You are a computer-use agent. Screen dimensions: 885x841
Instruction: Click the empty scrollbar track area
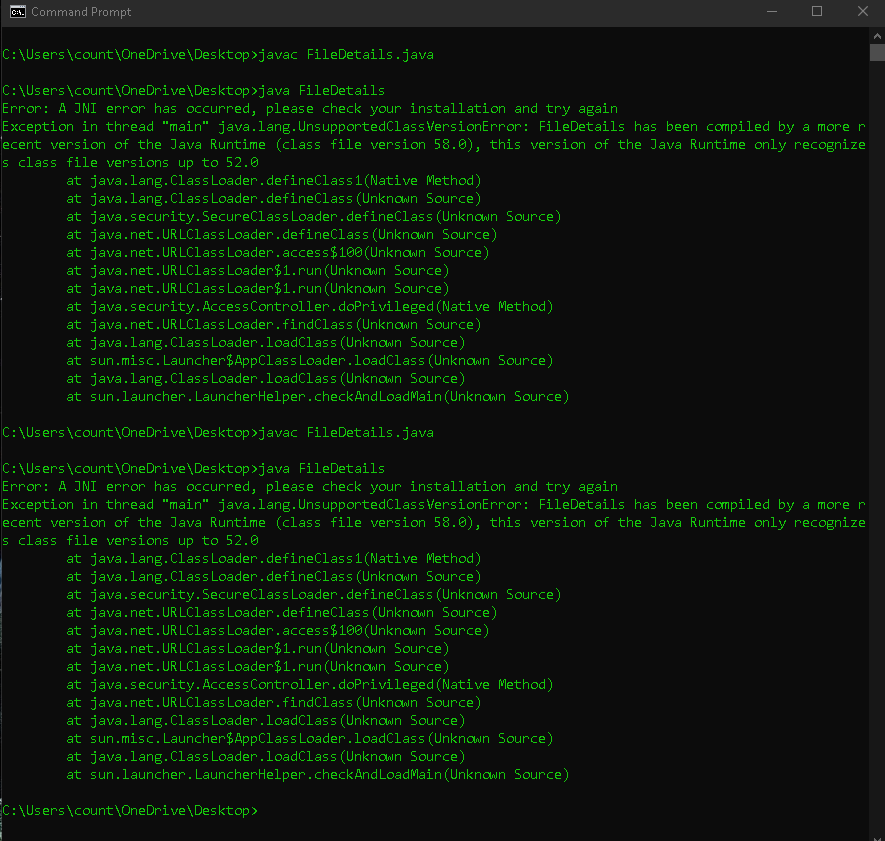[877, 450]
